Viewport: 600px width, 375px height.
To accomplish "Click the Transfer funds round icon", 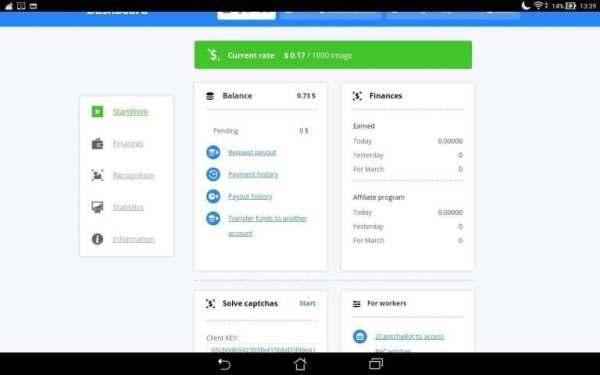I will tap(213, 218).
